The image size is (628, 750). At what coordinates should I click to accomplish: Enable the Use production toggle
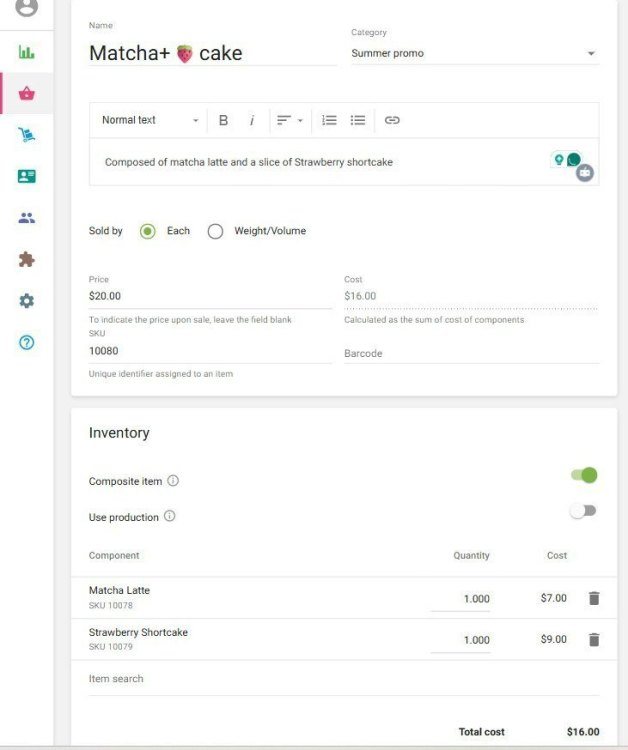[x=582, y=511]
